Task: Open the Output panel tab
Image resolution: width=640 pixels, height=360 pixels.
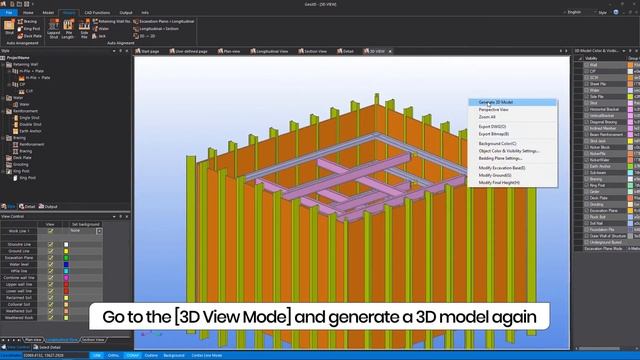Action: click(48, 207)
